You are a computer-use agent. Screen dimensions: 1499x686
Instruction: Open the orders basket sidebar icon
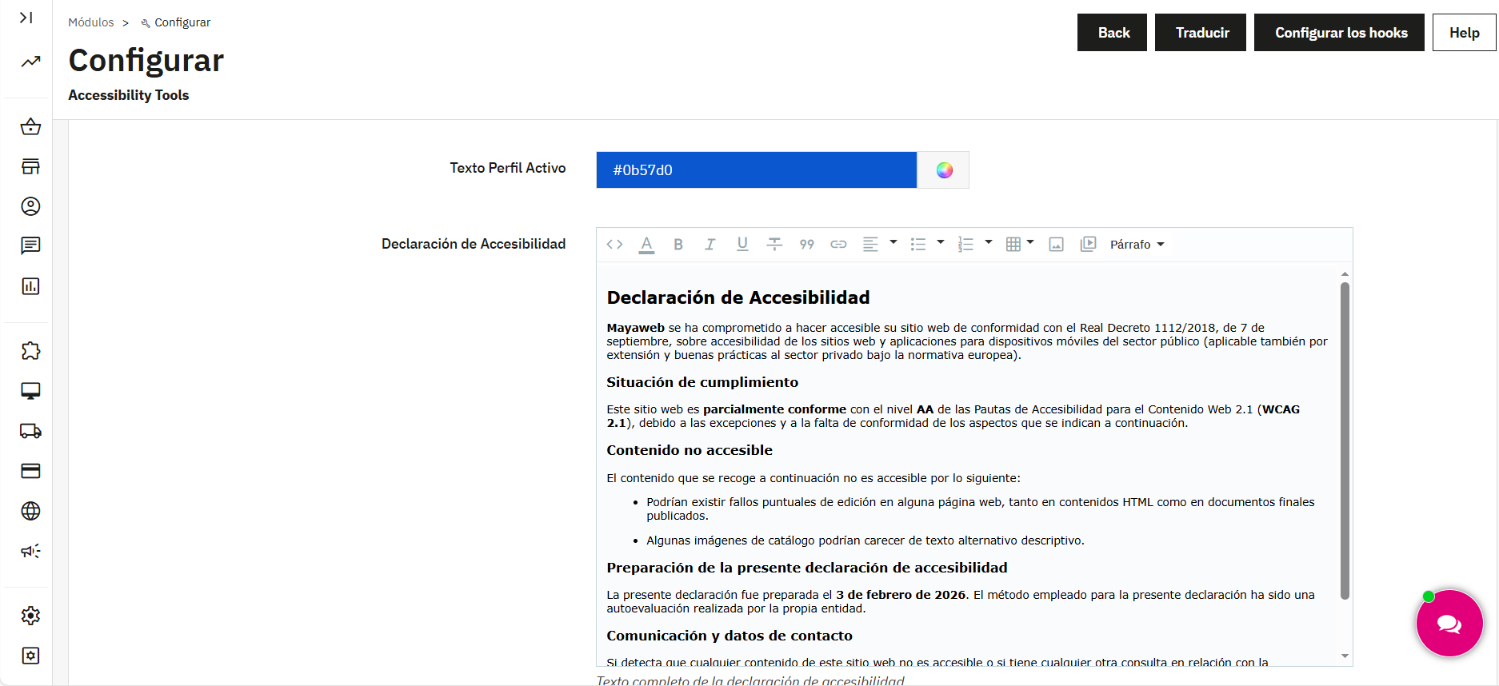point(31,127)
